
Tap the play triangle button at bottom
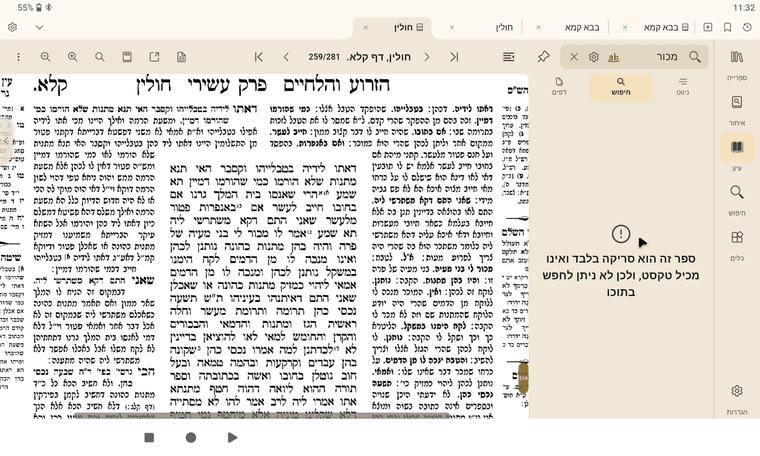click(x=233, y=438)
